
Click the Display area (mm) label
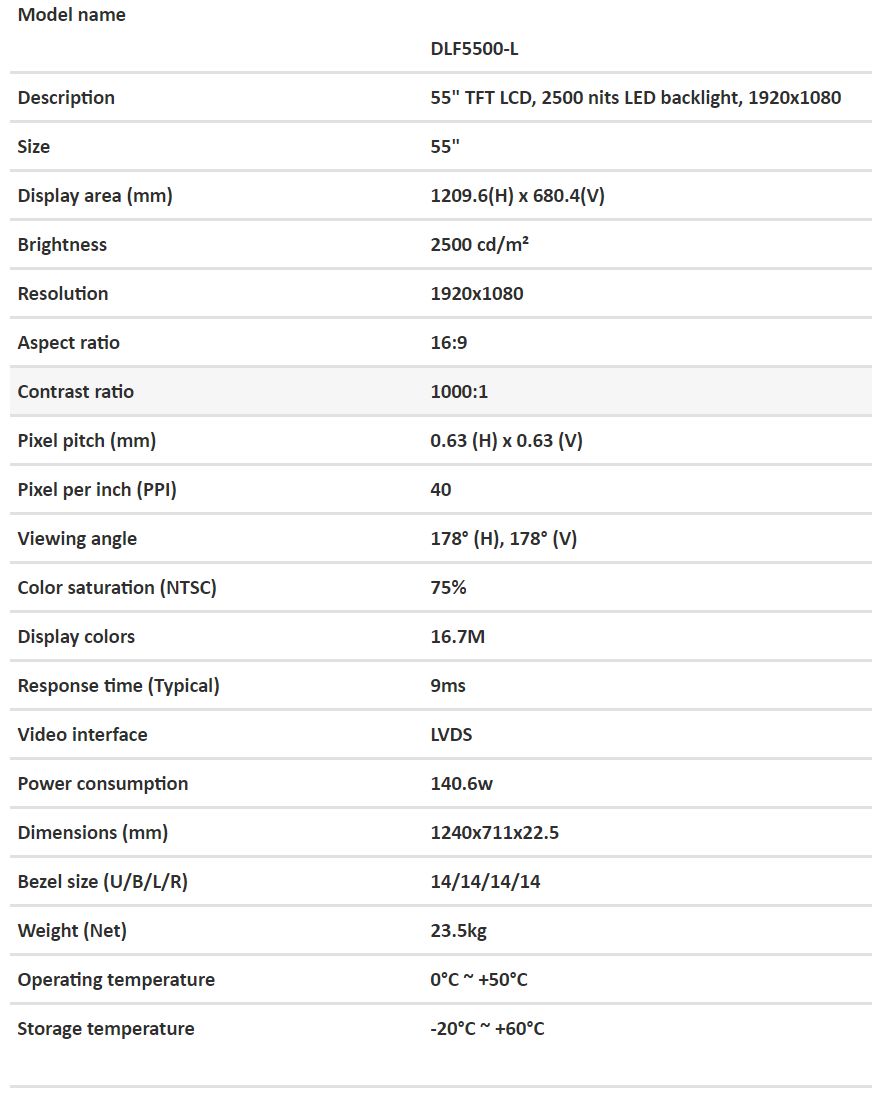point(95,195)
